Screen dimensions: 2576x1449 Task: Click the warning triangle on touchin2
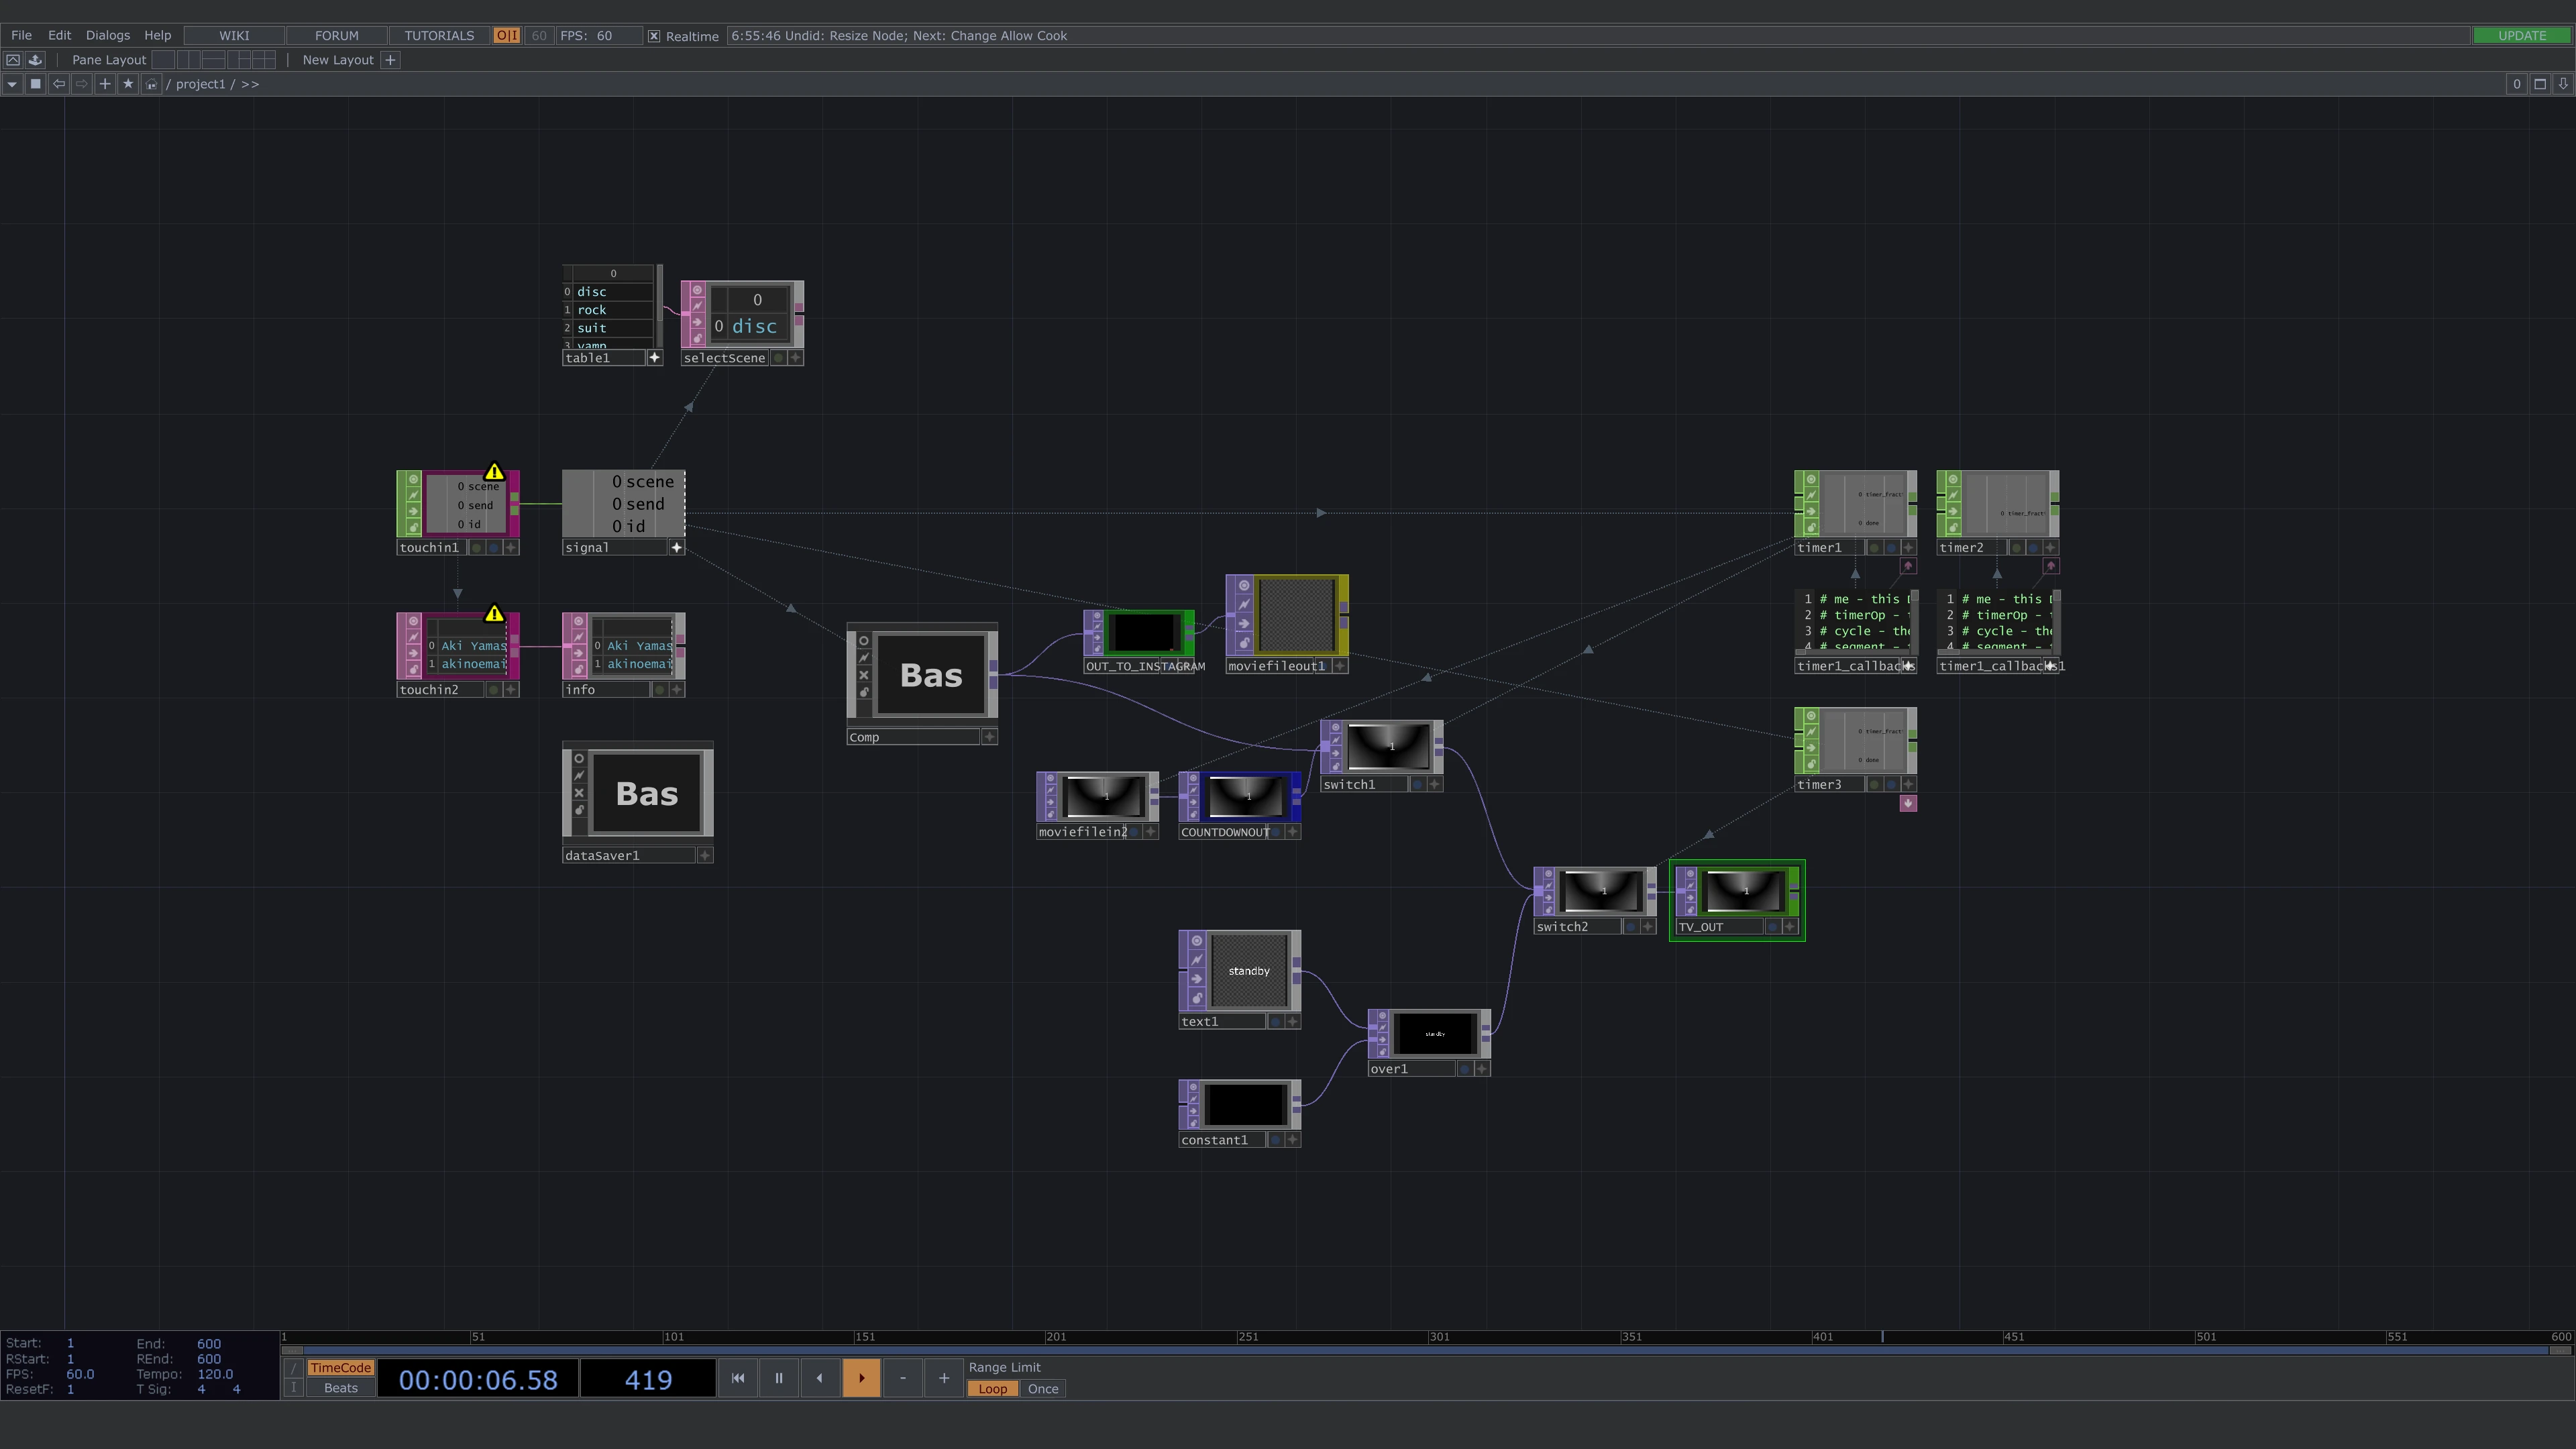pyautogui.click(x=494, y=614)
